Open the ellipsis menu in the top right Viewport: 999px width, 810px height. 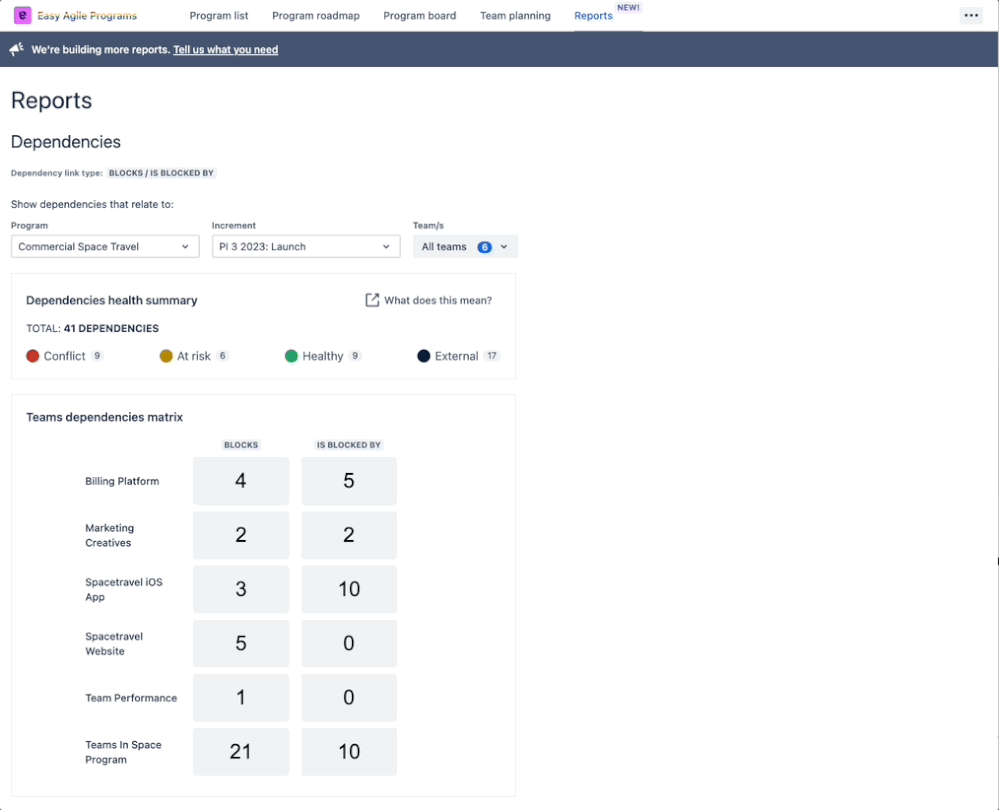click(969, 14)
